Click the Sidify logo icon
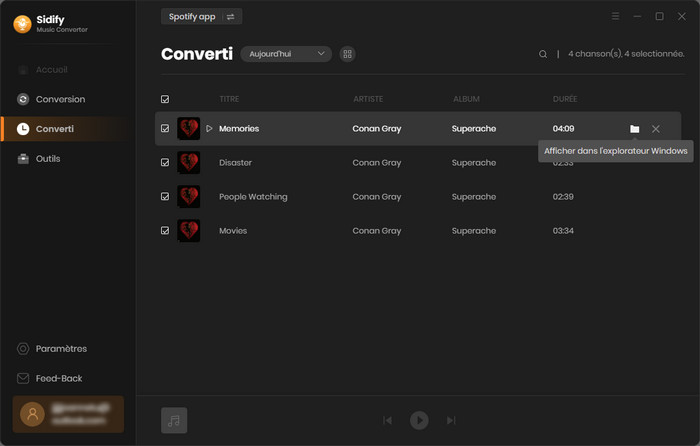700x446 pixels. click(21, 21)
